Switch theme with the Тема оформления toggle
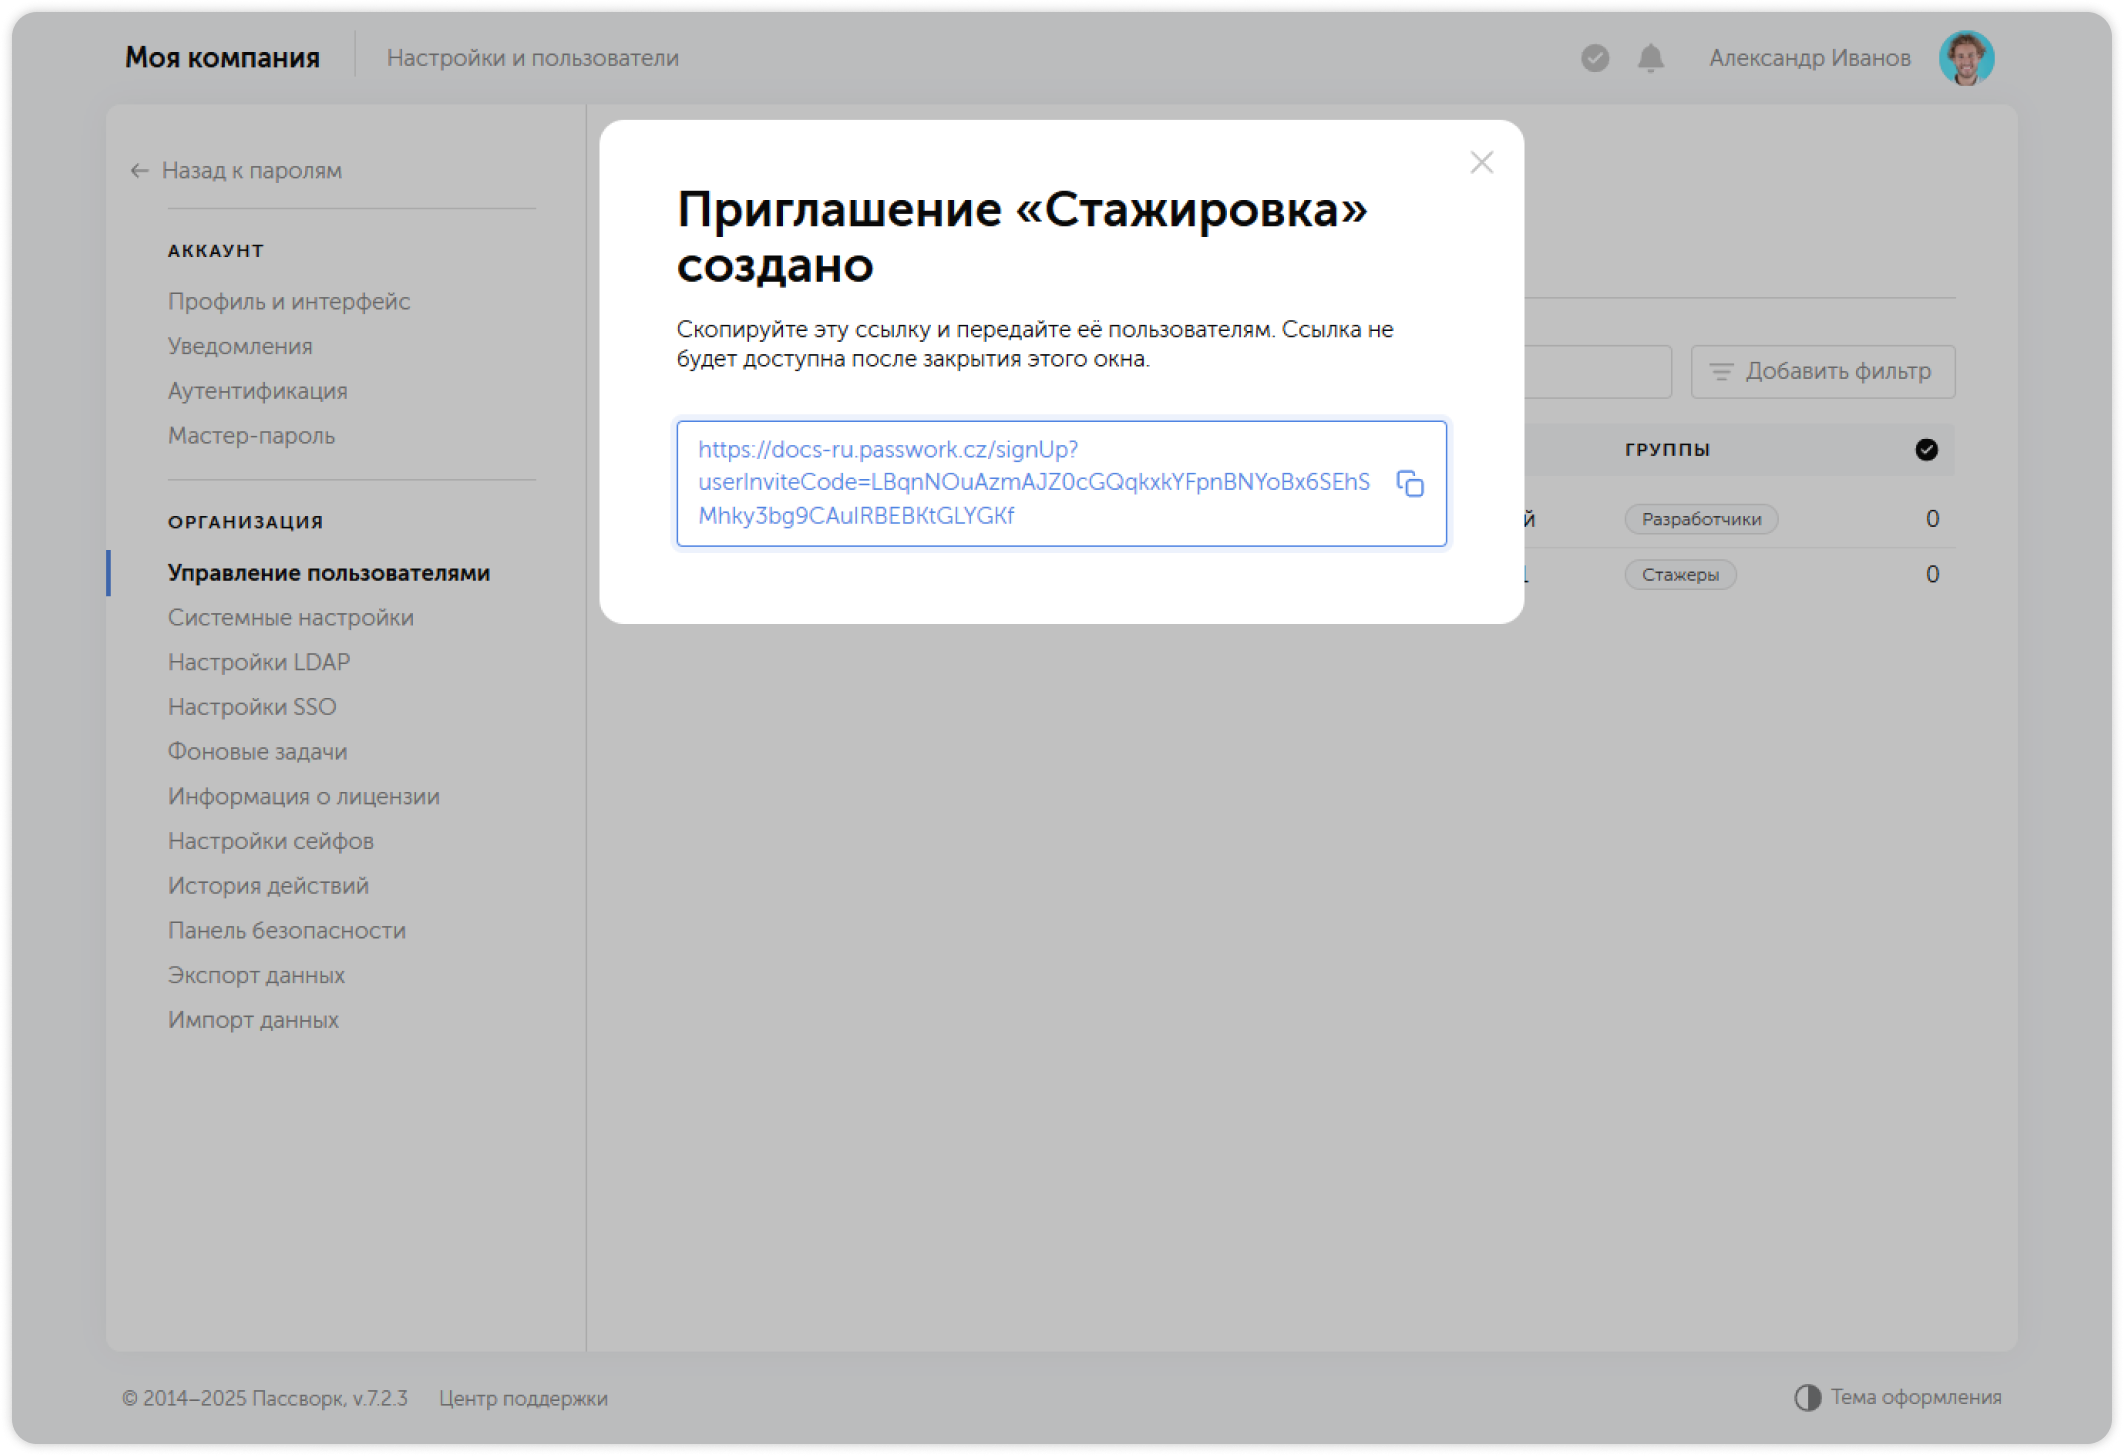 click(1808, 1396)
